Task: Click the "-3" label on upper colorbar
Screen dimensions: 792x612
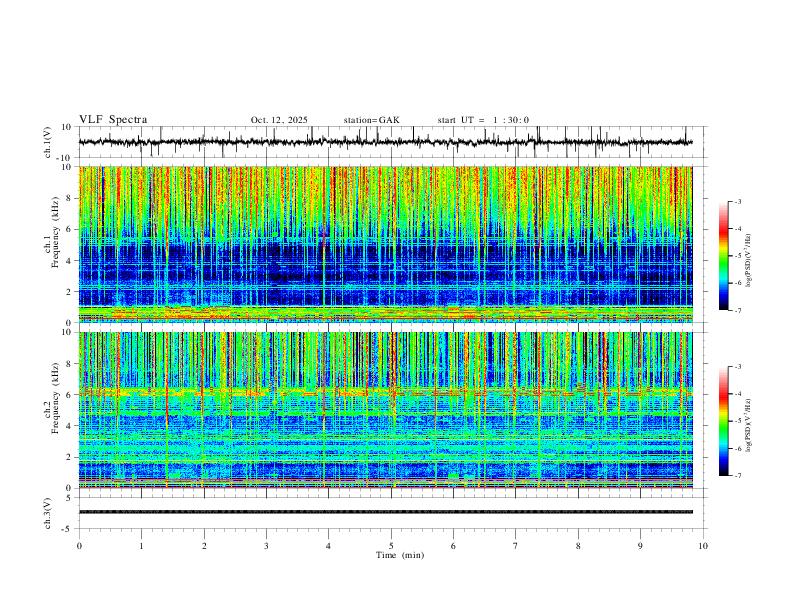Action: click(x=737, y=201)
